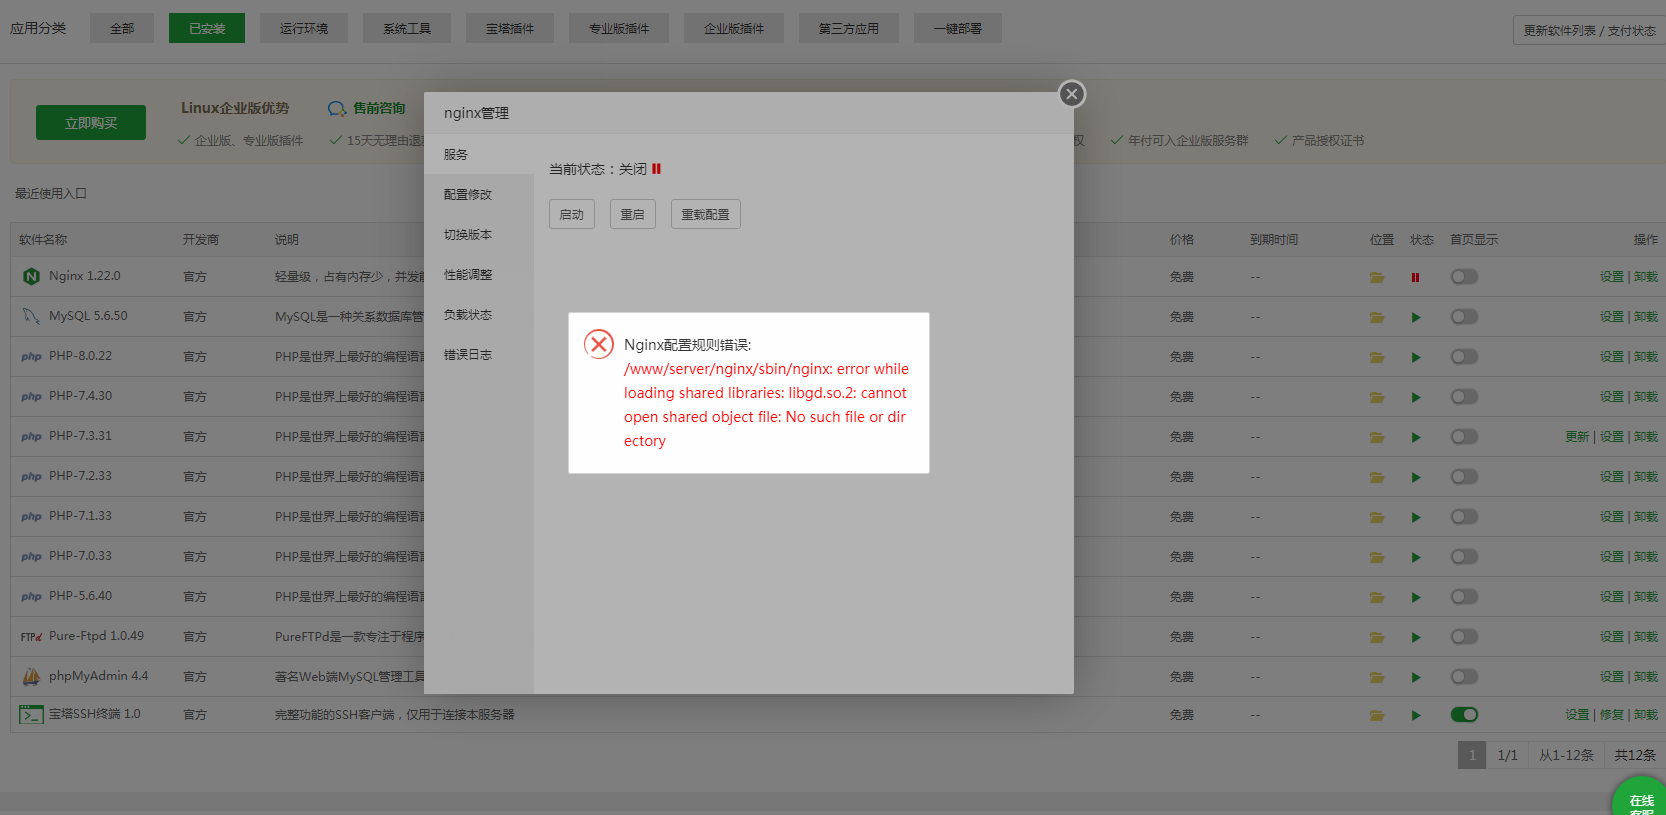Toggle 首页显示 switch for phpMyAdmin 4.4
The width and height of the screenshot is (1666, 815).
point(1464,676)
